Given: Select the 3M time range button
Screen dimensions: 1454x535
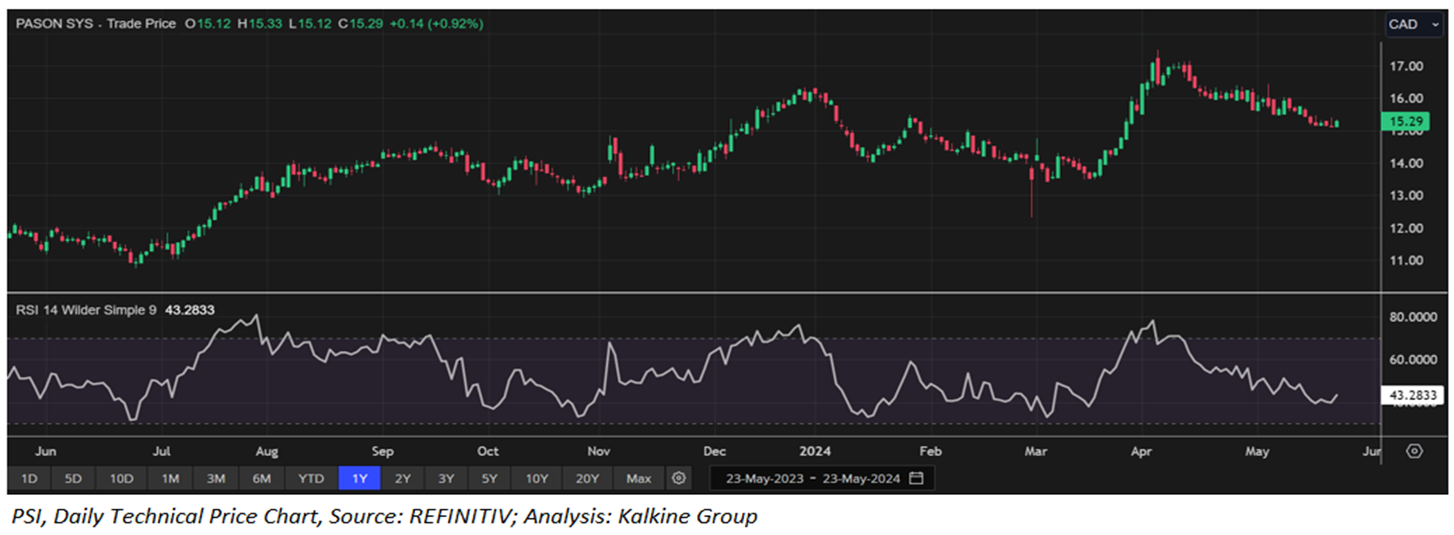Looking at the screenshot, I should click(x=216, y=479).
